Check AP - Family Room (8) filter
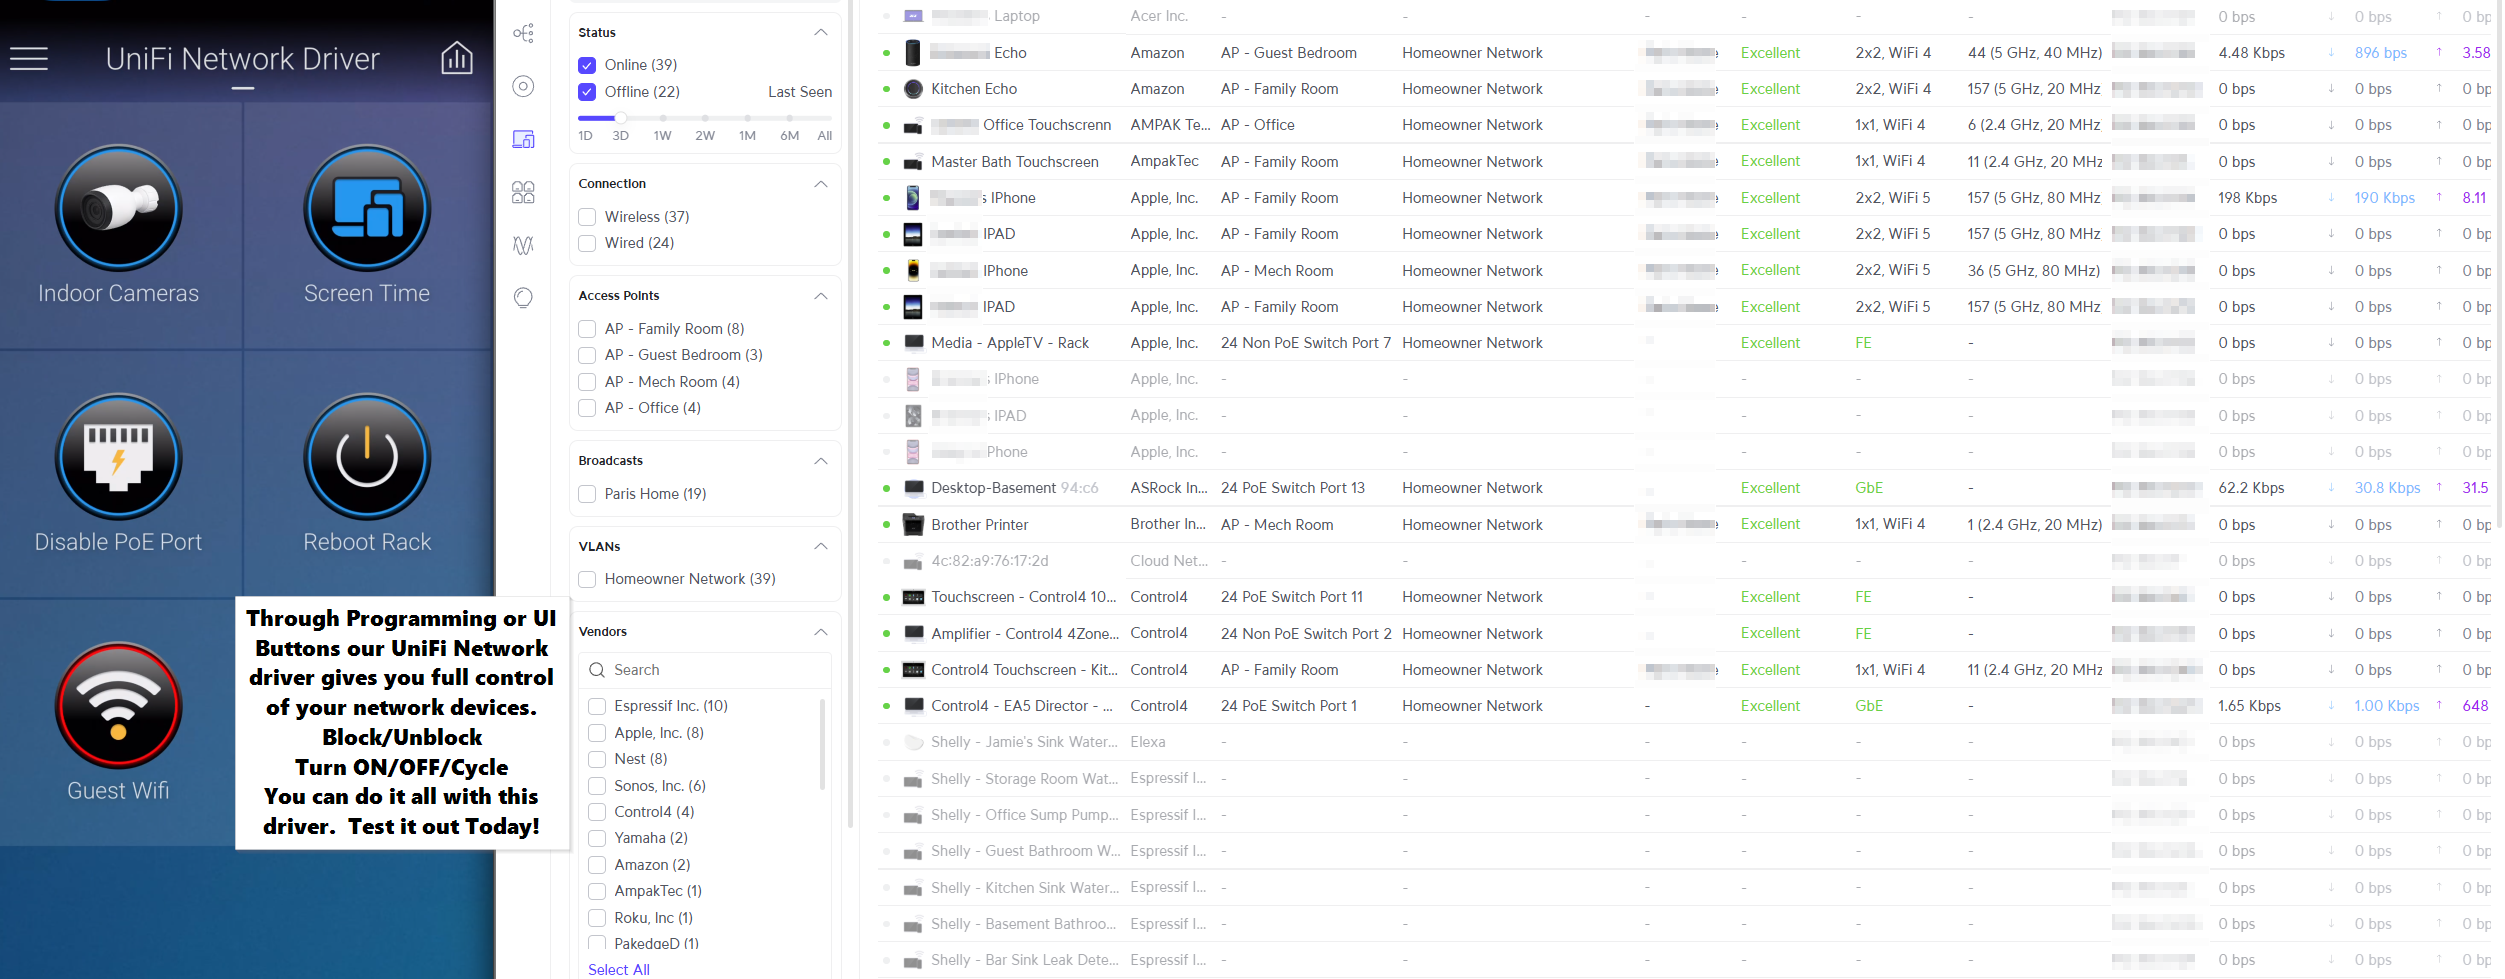The image size is (2505, 979). (588, 329)
